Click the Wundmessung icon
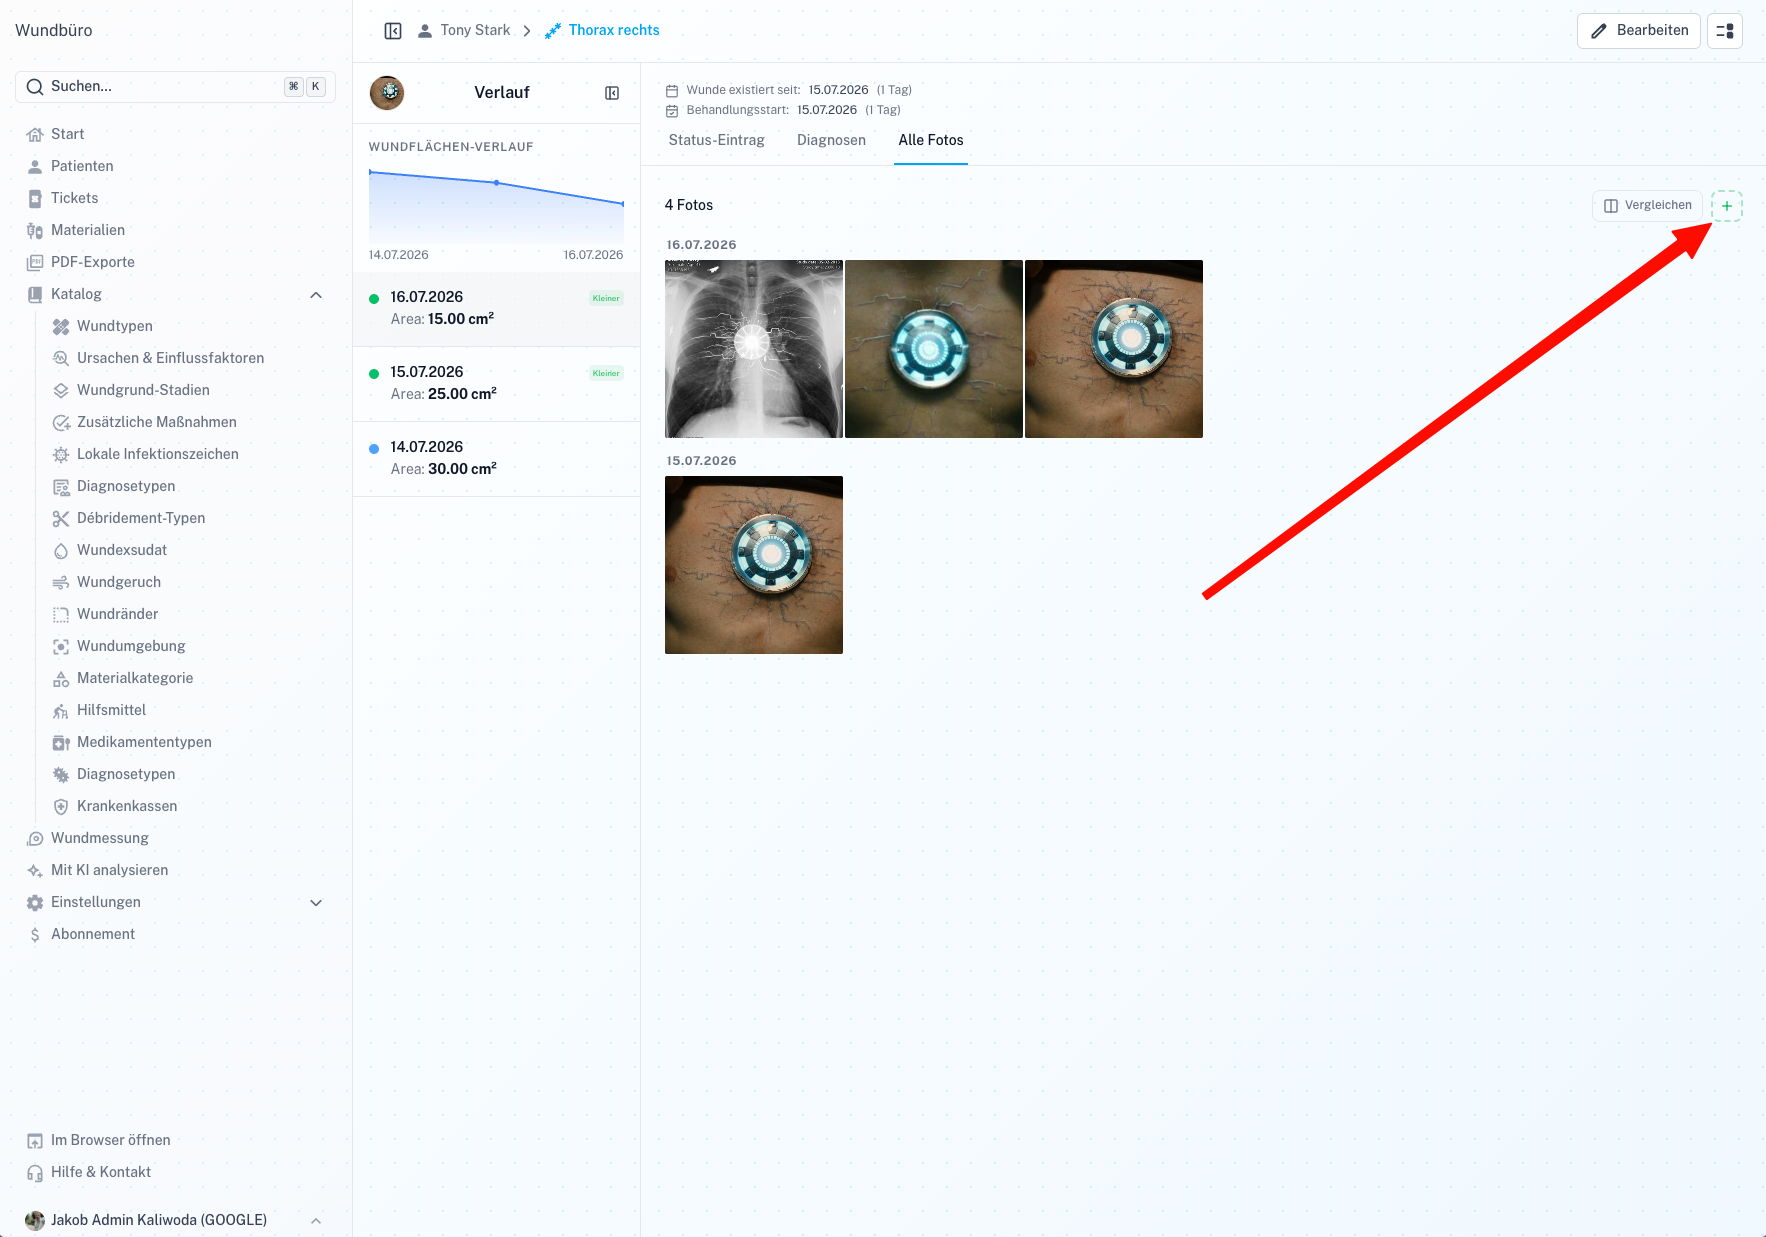1766x1237 pixels. tap(35, 838)
